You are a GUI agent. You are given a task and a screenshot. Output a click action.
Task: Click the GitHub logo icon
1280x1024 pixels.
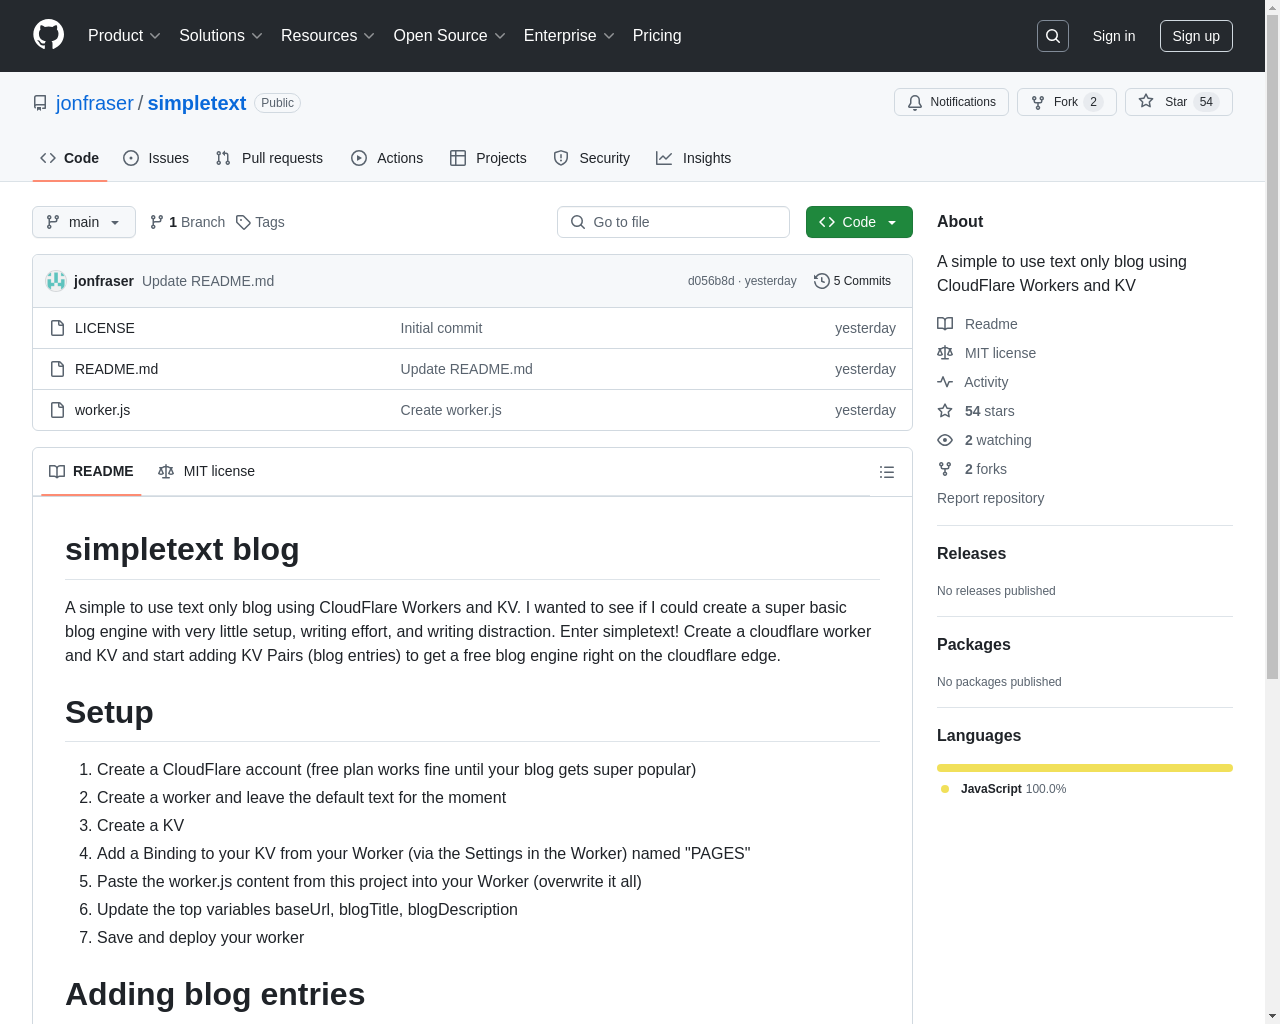click(x=49, y=35)
